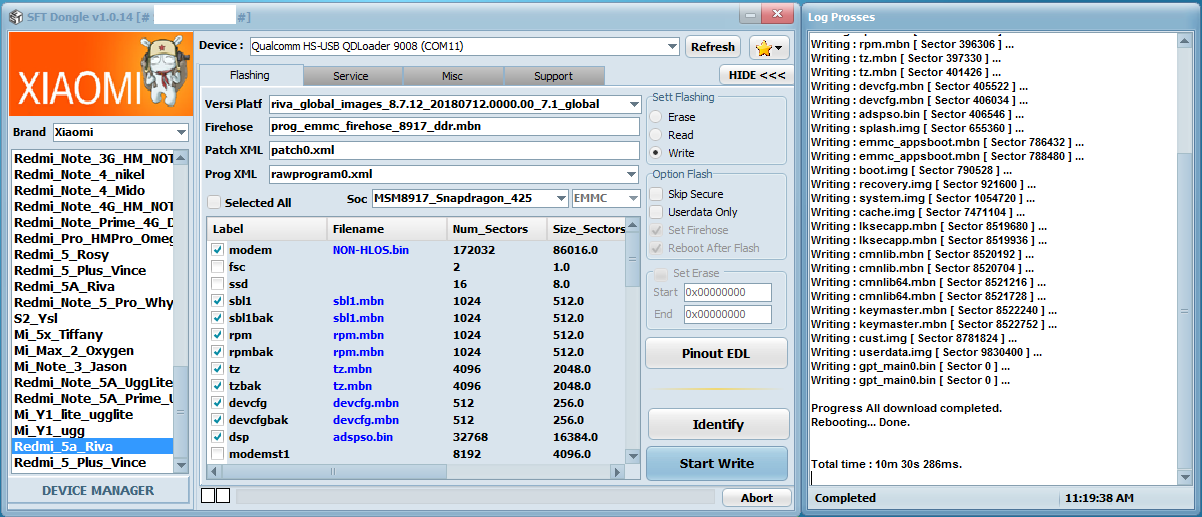Uncheck the modem partition row
The height and width of the screenshot is (517, 1202).
[218, 249]
